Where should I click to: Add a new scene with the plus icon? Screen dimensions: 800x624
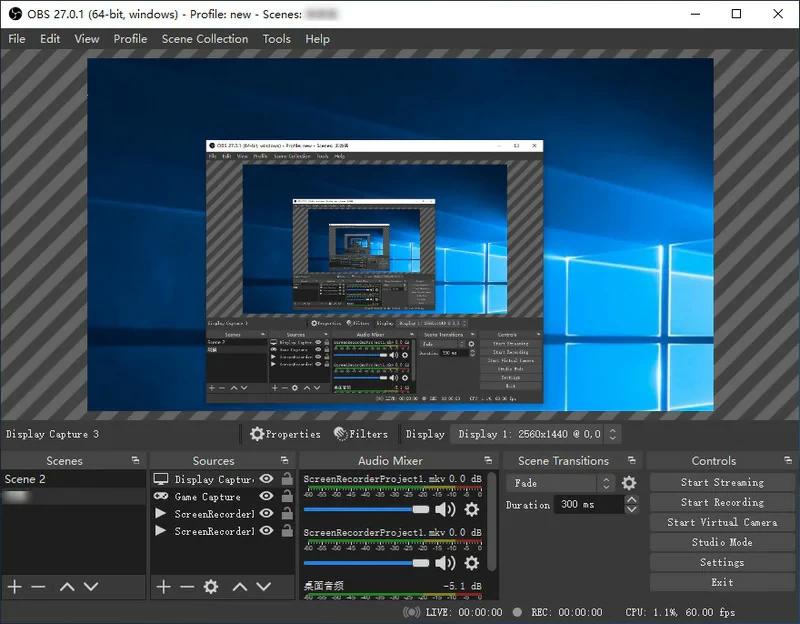click(x=14, y=587)
